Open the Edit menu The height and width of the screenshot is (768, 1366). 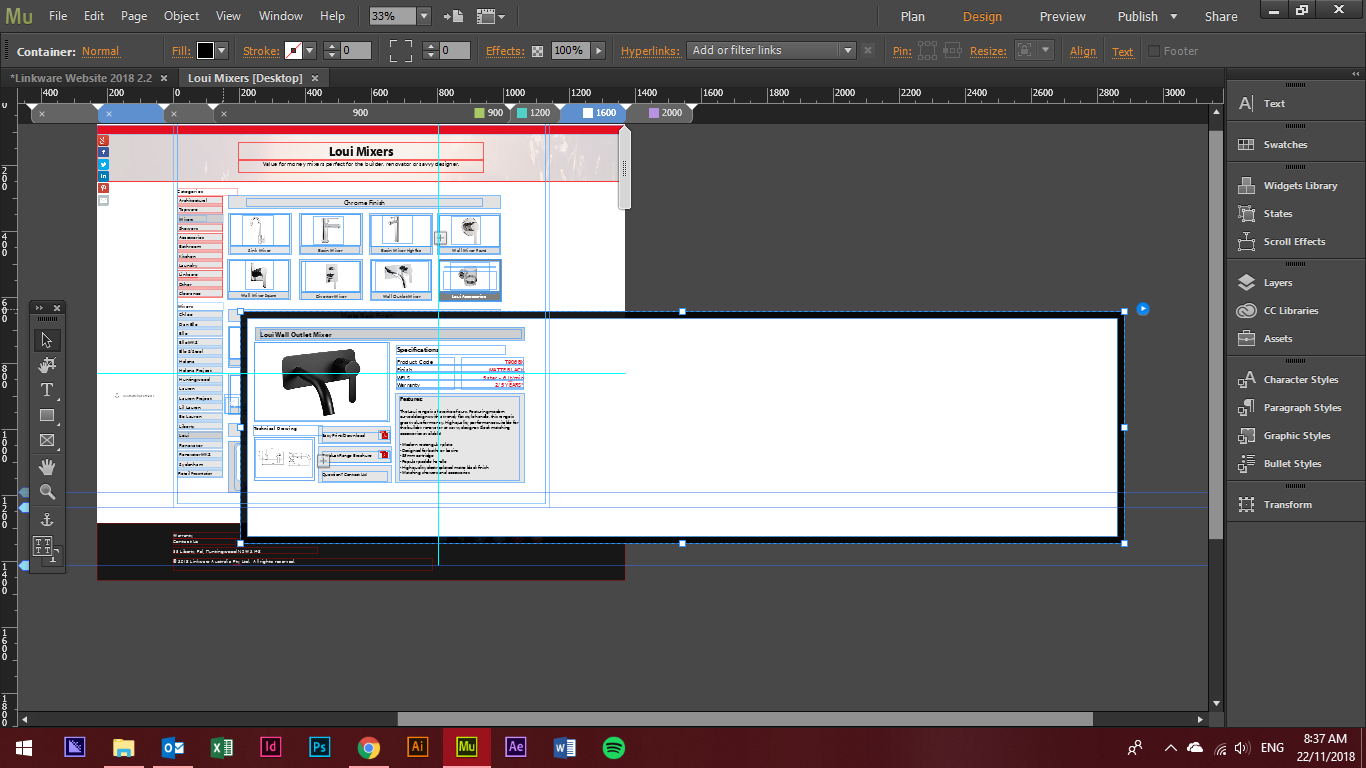(x=94, y=16)
